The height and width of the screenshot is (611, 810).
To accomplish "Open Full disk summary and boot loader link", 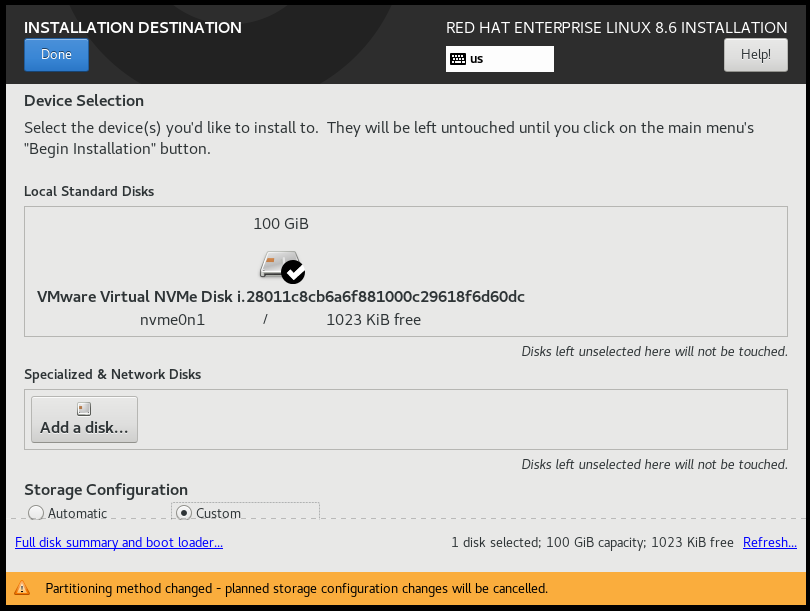I will point(119,542).
